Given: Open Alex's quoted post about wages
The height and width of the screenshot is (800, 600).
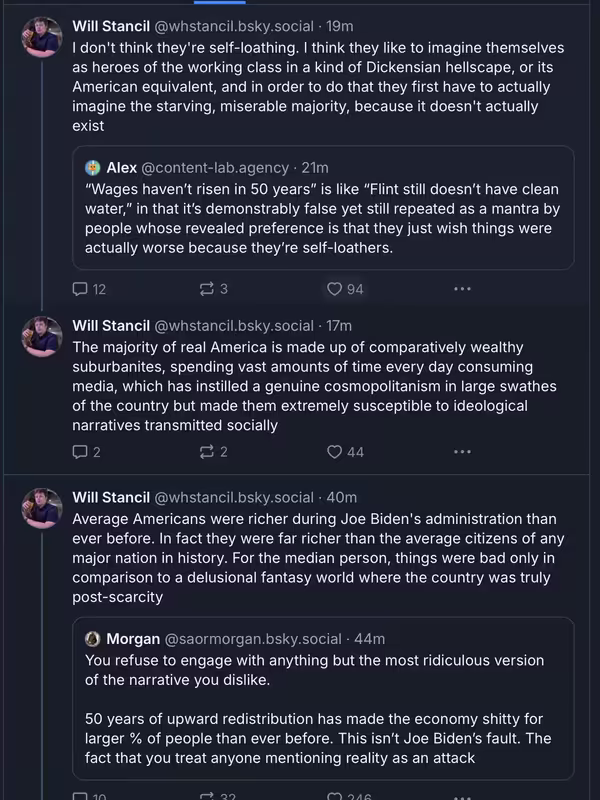Looking at the screenshot, I should tap(323, 208).
